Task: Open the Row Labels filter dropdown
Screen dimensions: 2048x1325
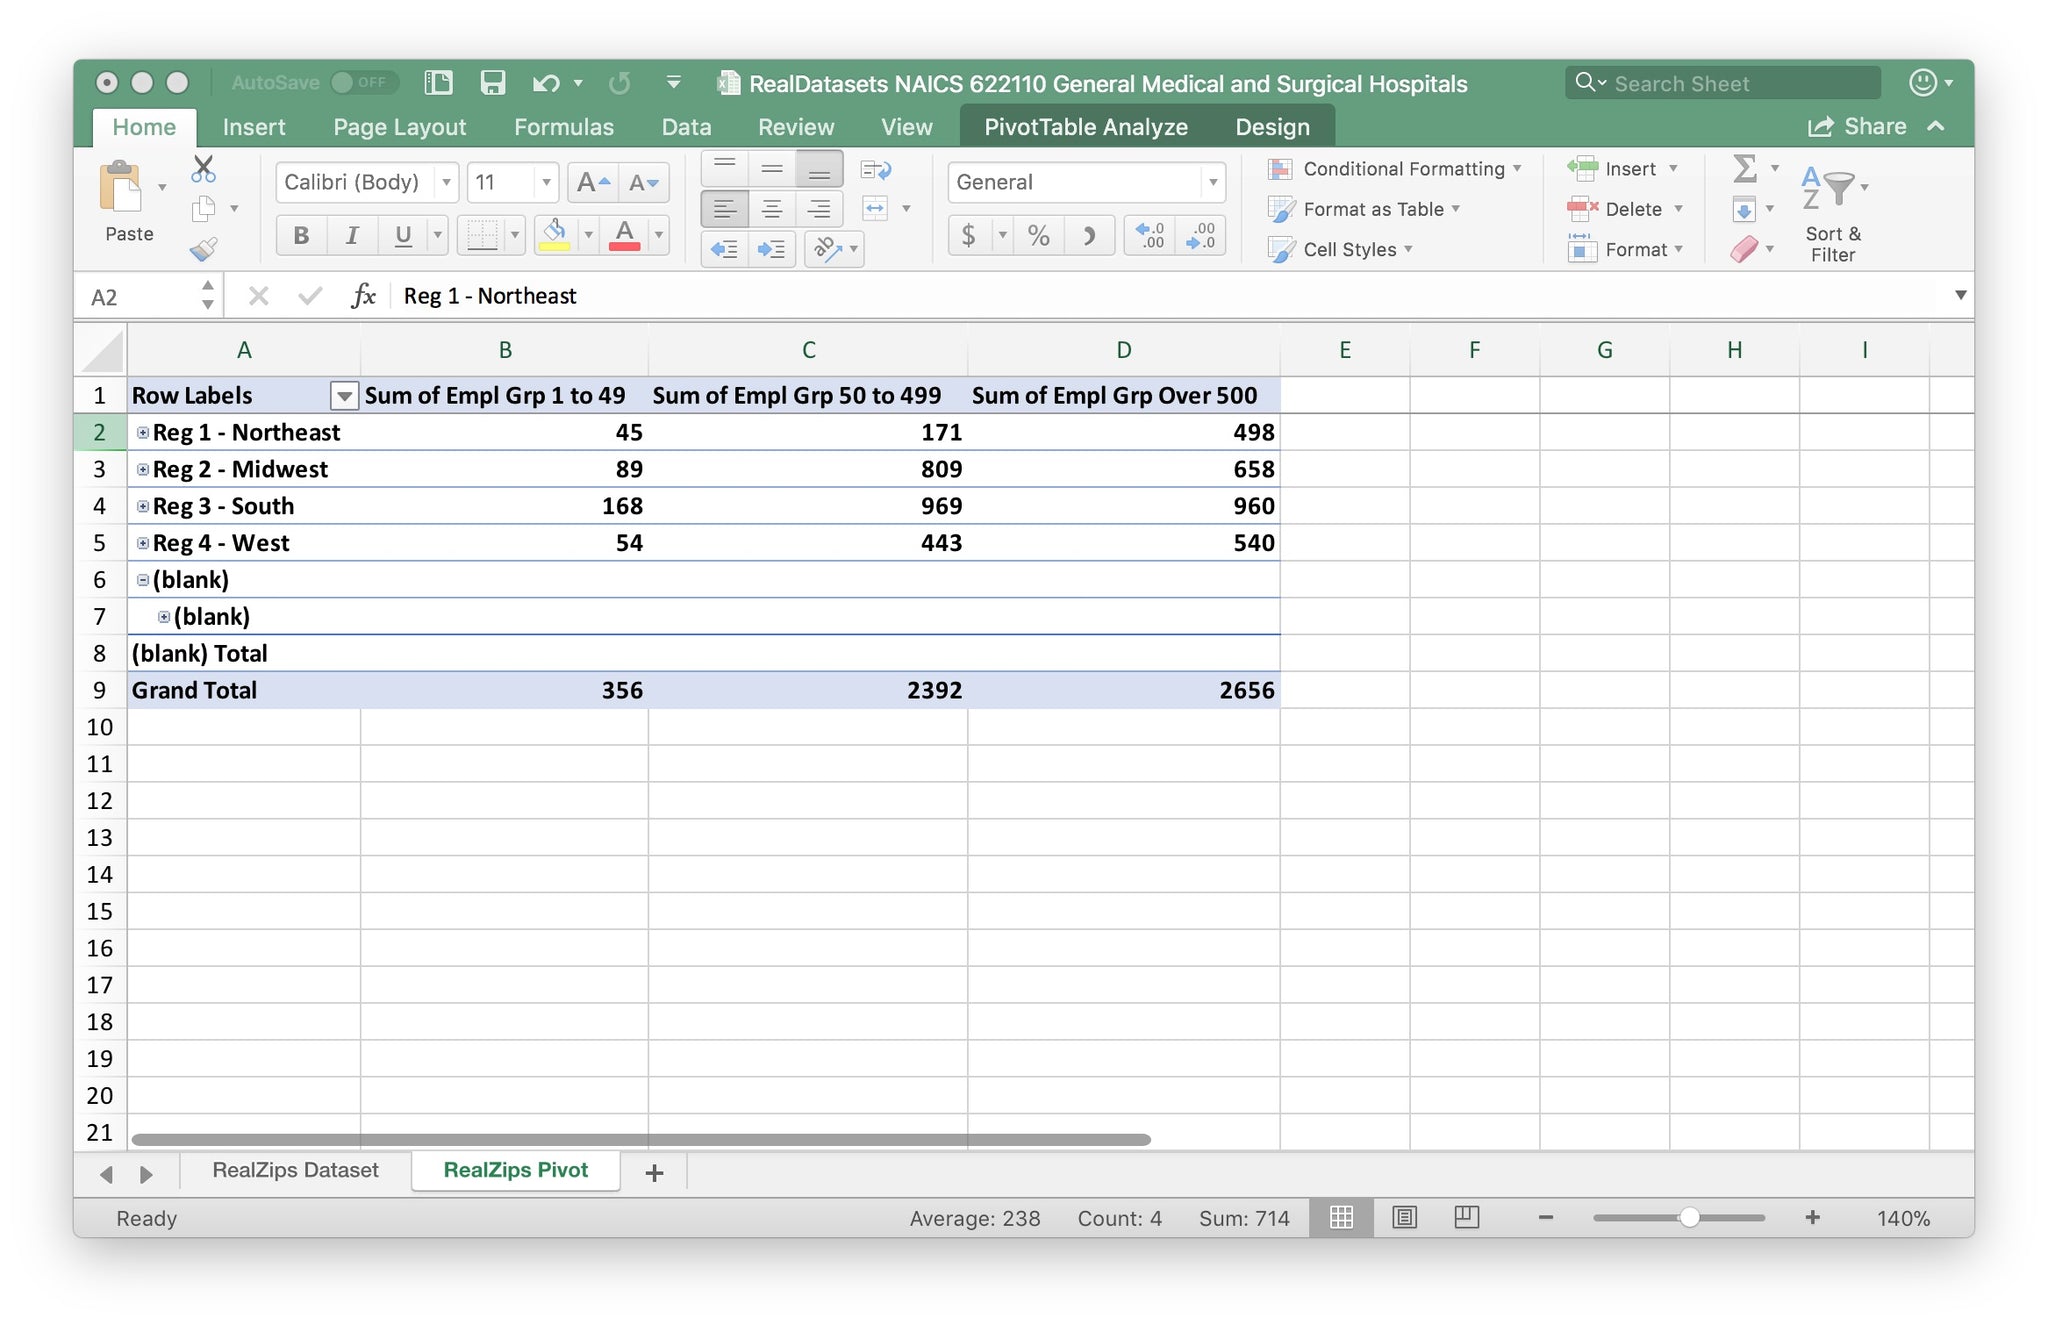Action: (x=343, y=396)
